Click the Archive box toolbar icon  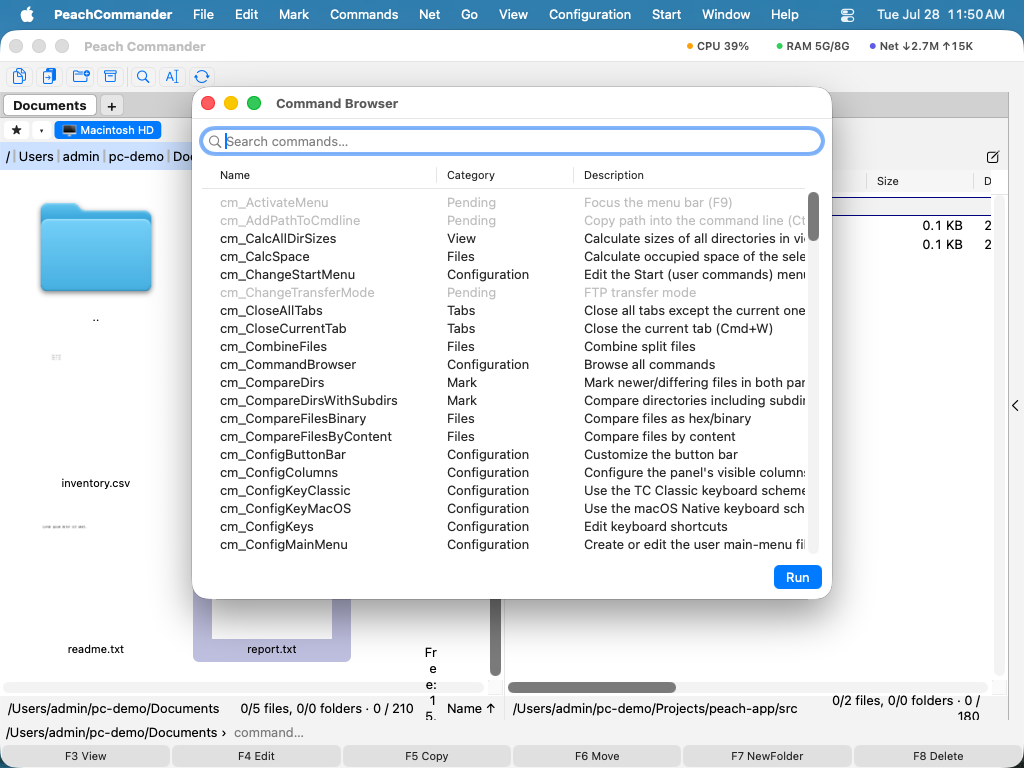(x=110, y=76)
